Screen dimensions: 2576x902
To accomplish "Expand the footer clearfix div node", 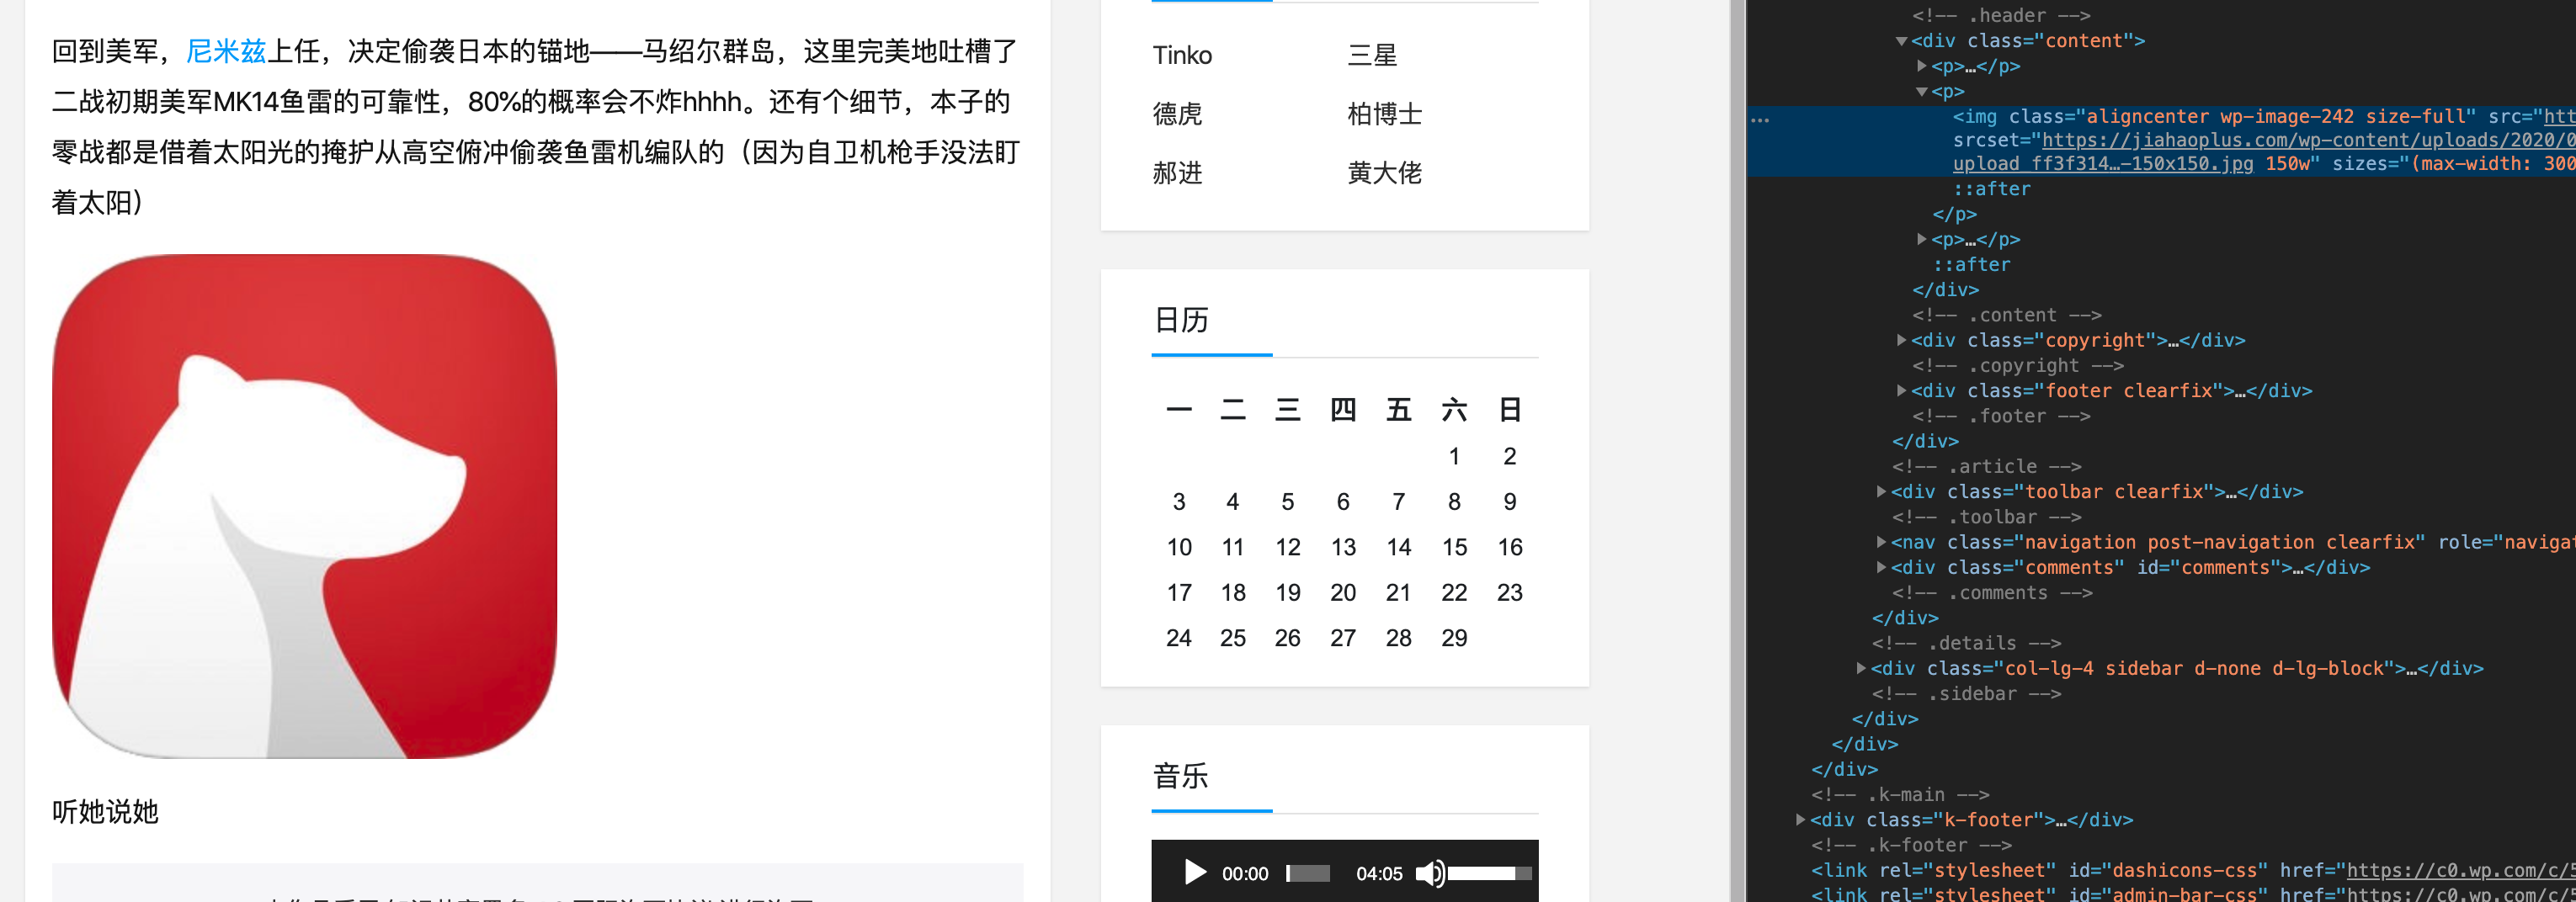I will (1902, 391).
